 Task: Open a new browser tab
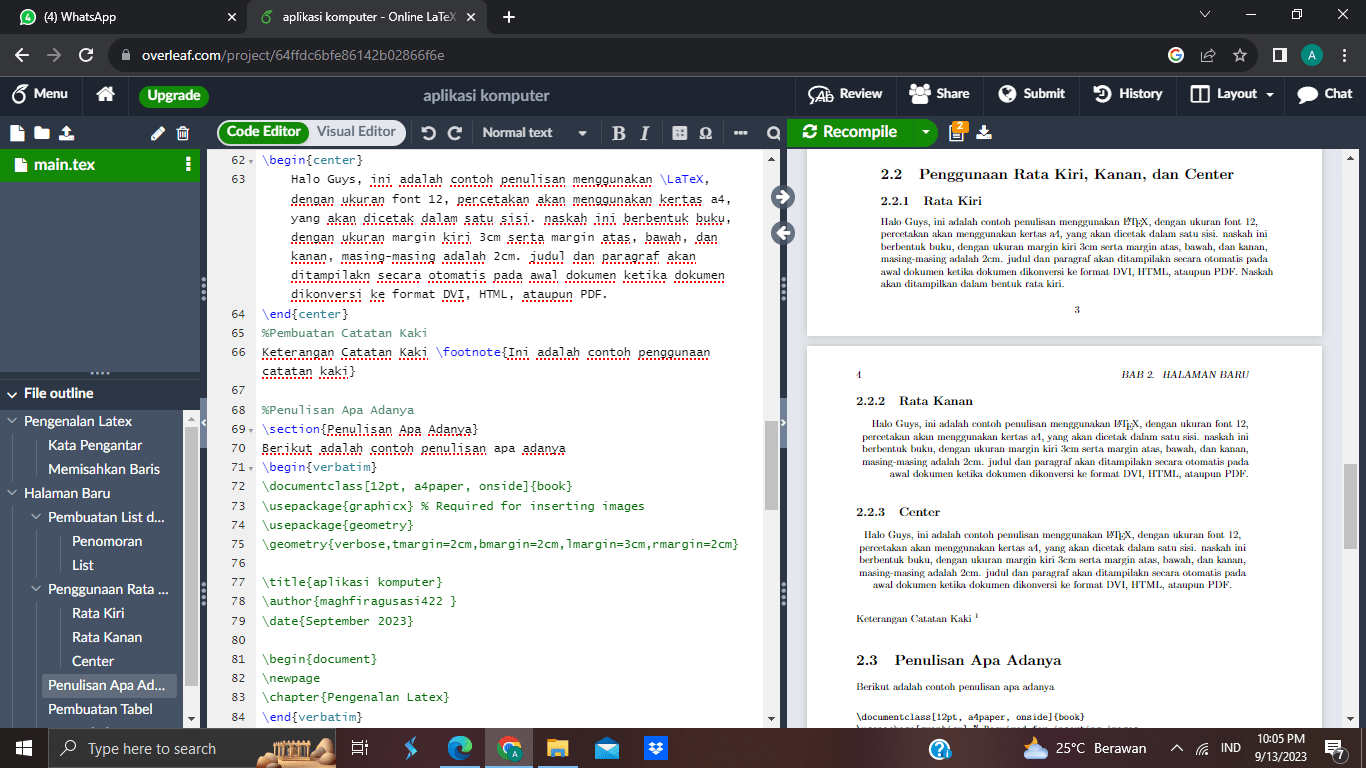pyautogui.click(x=509, y=17)
